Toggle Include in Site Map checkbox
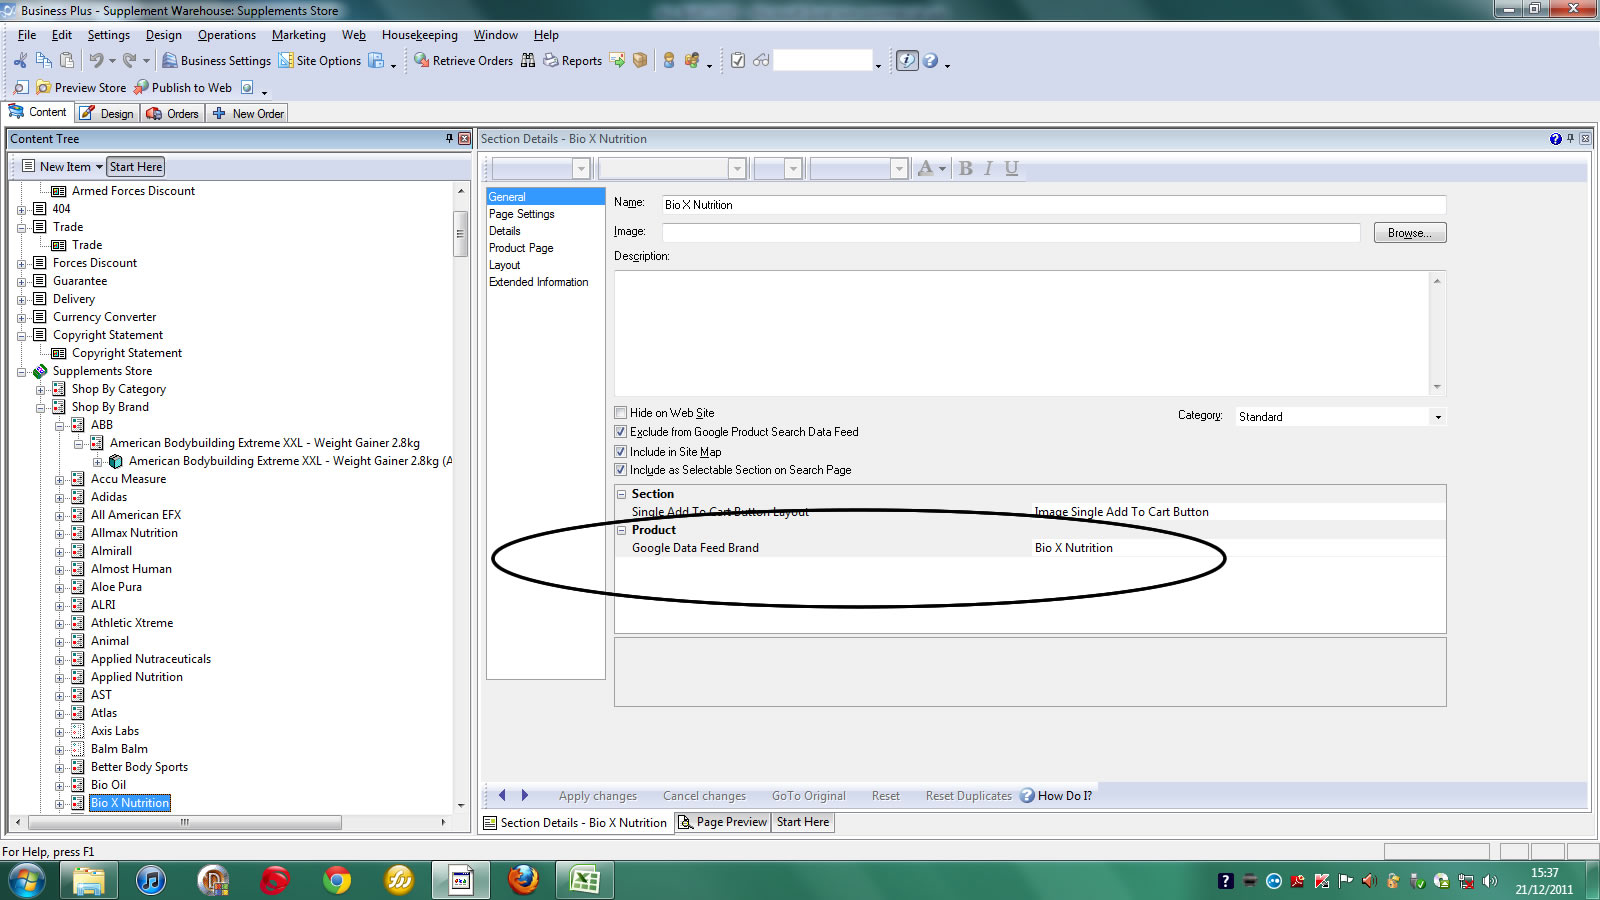Screen dimensions: 1600x900 click(621, 452)
